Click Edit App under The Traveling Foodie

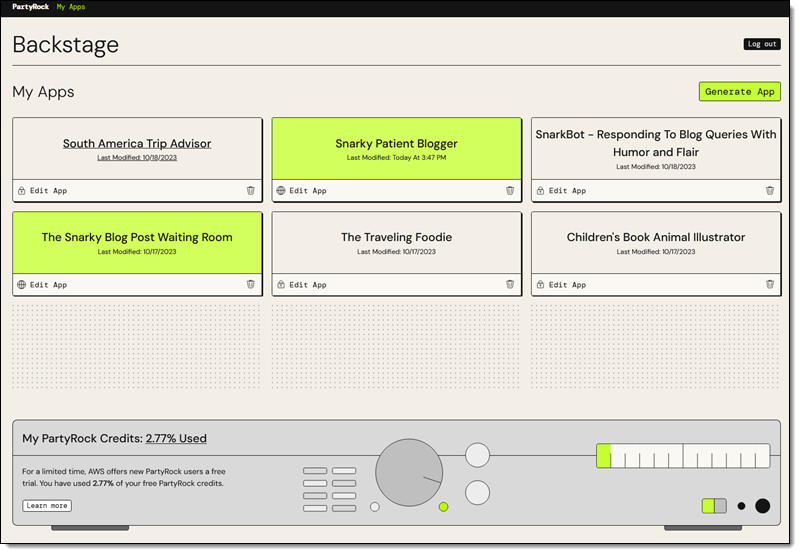(308, 285)
